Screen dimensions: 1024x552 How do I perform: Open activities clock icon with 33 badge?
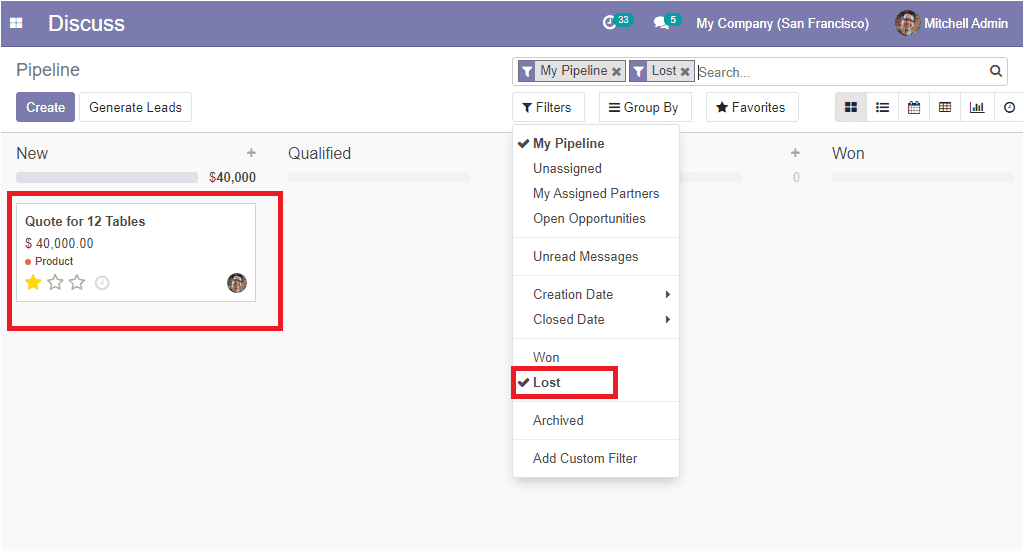(616, 22)
